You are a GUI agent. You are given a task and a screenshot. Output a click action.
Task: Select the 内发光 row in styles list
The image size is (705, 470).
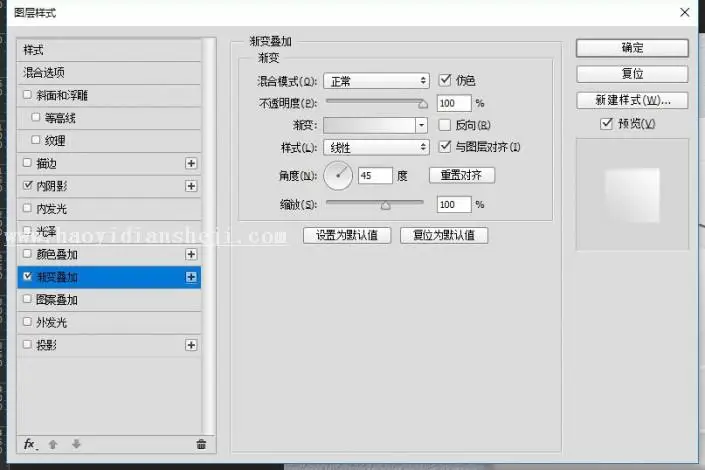[x=109, y=209]
